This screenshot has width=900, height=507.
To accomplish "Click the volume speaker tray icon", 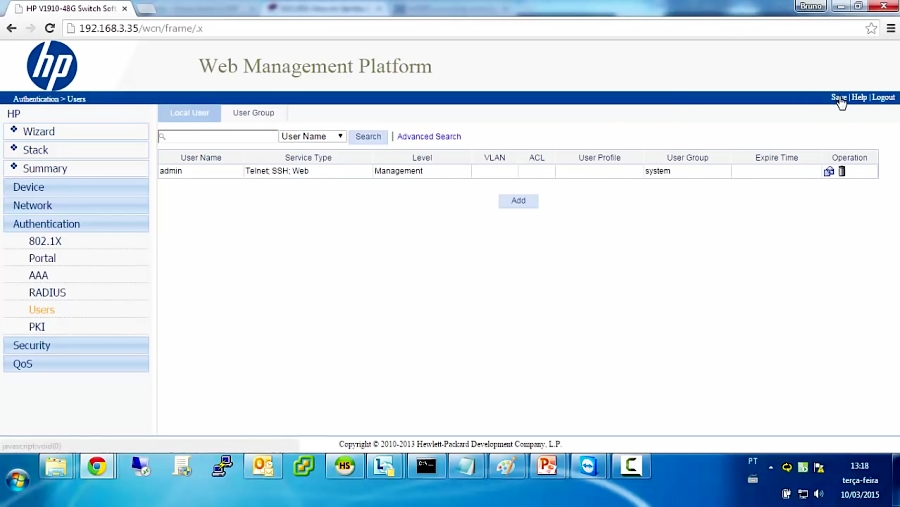I will [x=819, y=494].
